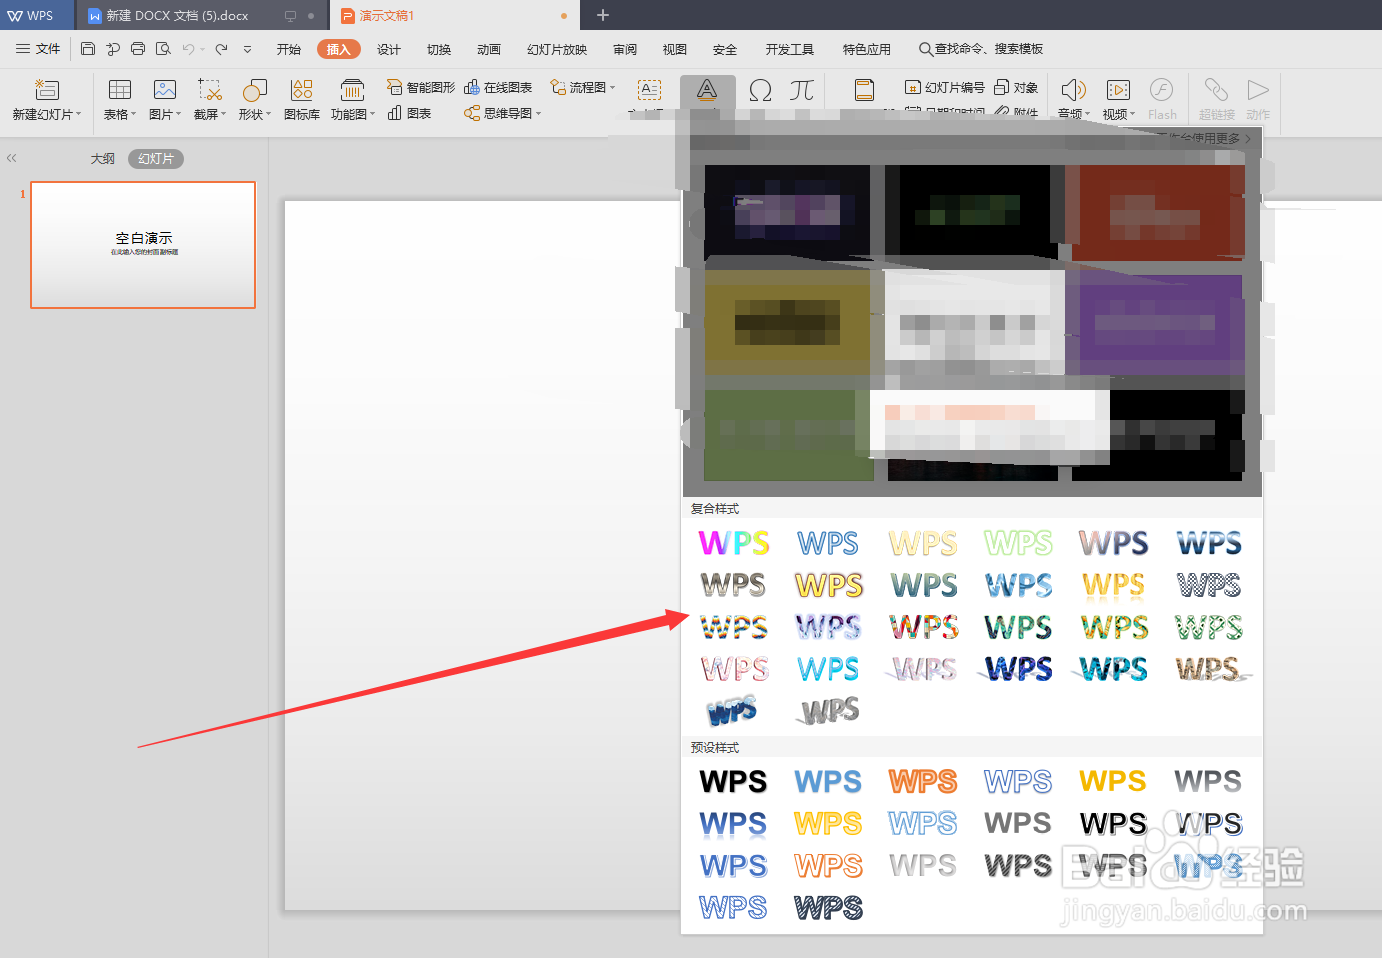Open the 视频 video dropdown arrow
Viewport: 1382px width, 958px height.
point(1132,114)
